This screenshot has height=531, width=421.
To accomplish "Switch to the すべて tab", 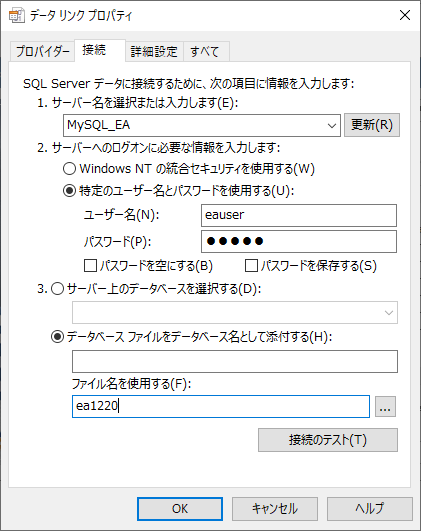I will [x=206, y=52].
